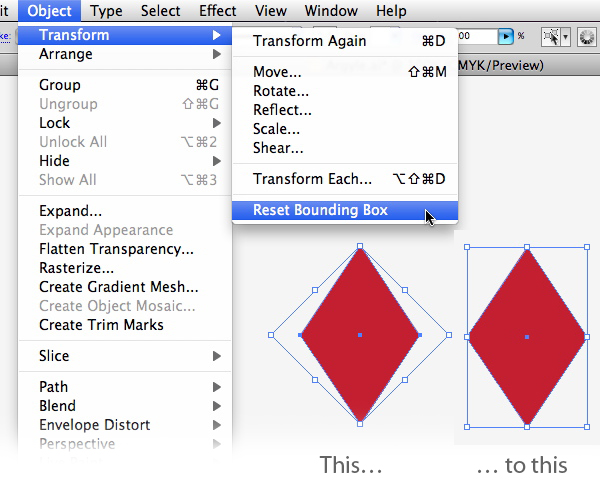Open the opacity slider popup arrow button

coord(505,36)
